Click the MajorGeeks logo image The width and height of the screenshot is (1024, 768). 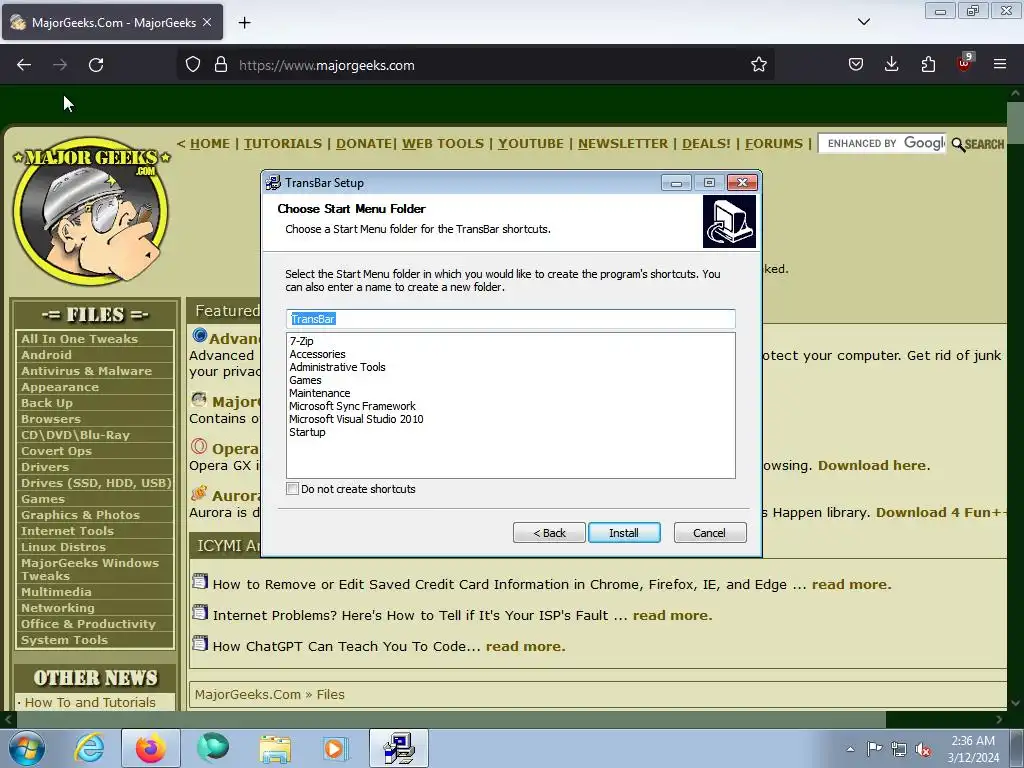91,211
